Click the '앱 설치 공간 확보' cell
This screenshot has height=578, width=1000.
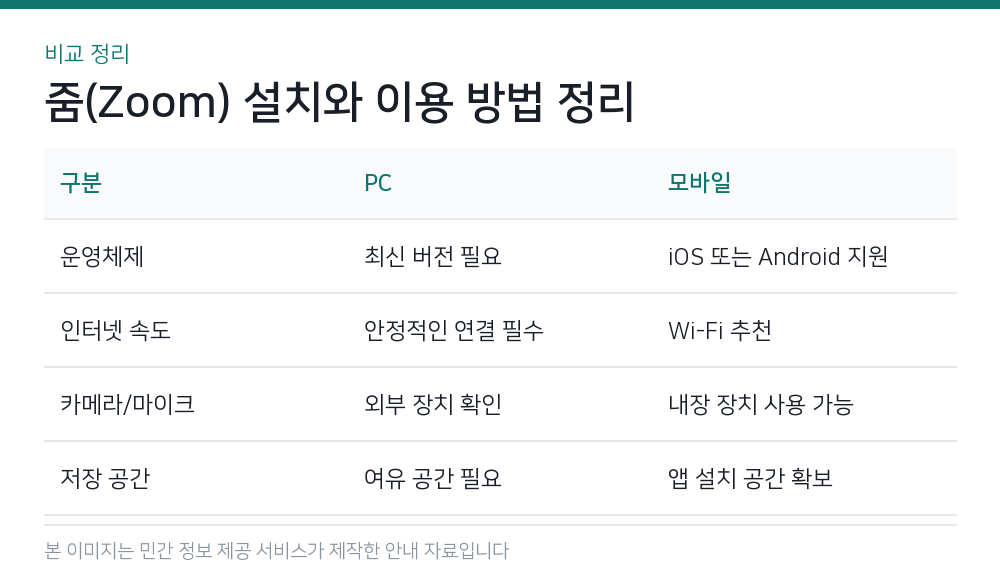coord(750,478)
